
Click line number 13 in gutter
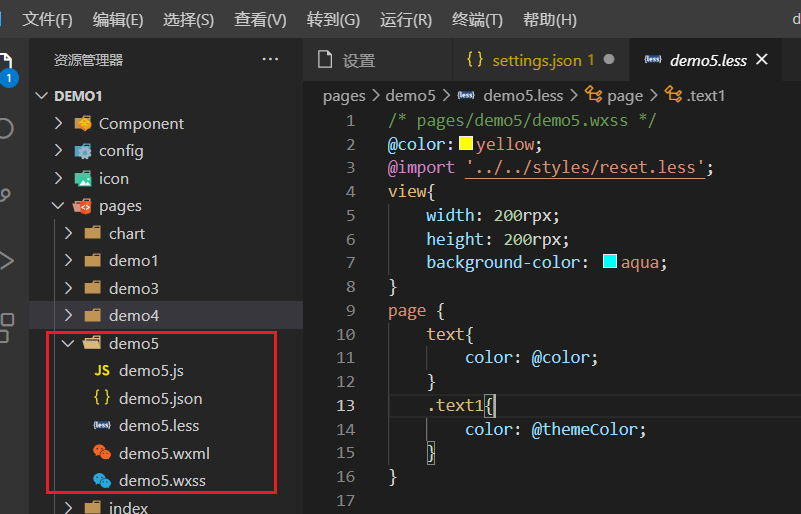(345, 405)
